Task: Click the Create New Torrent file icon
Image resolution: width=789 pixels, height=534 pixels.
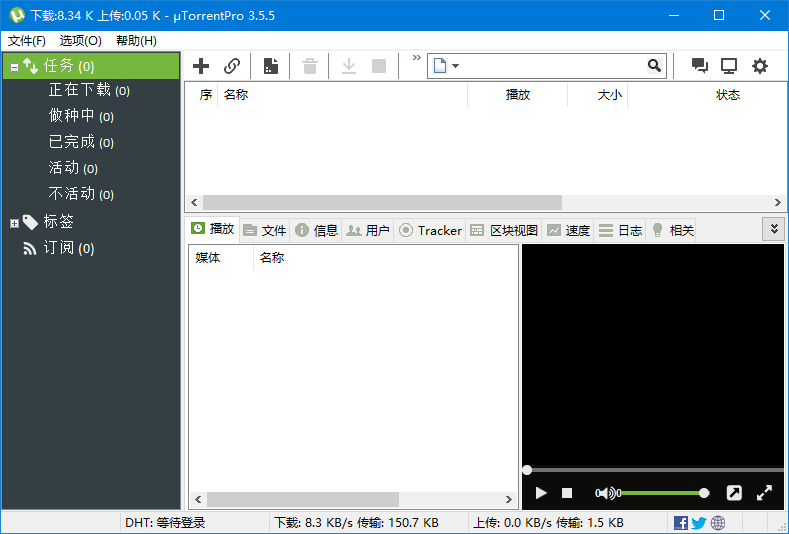Action: point(271,66)
